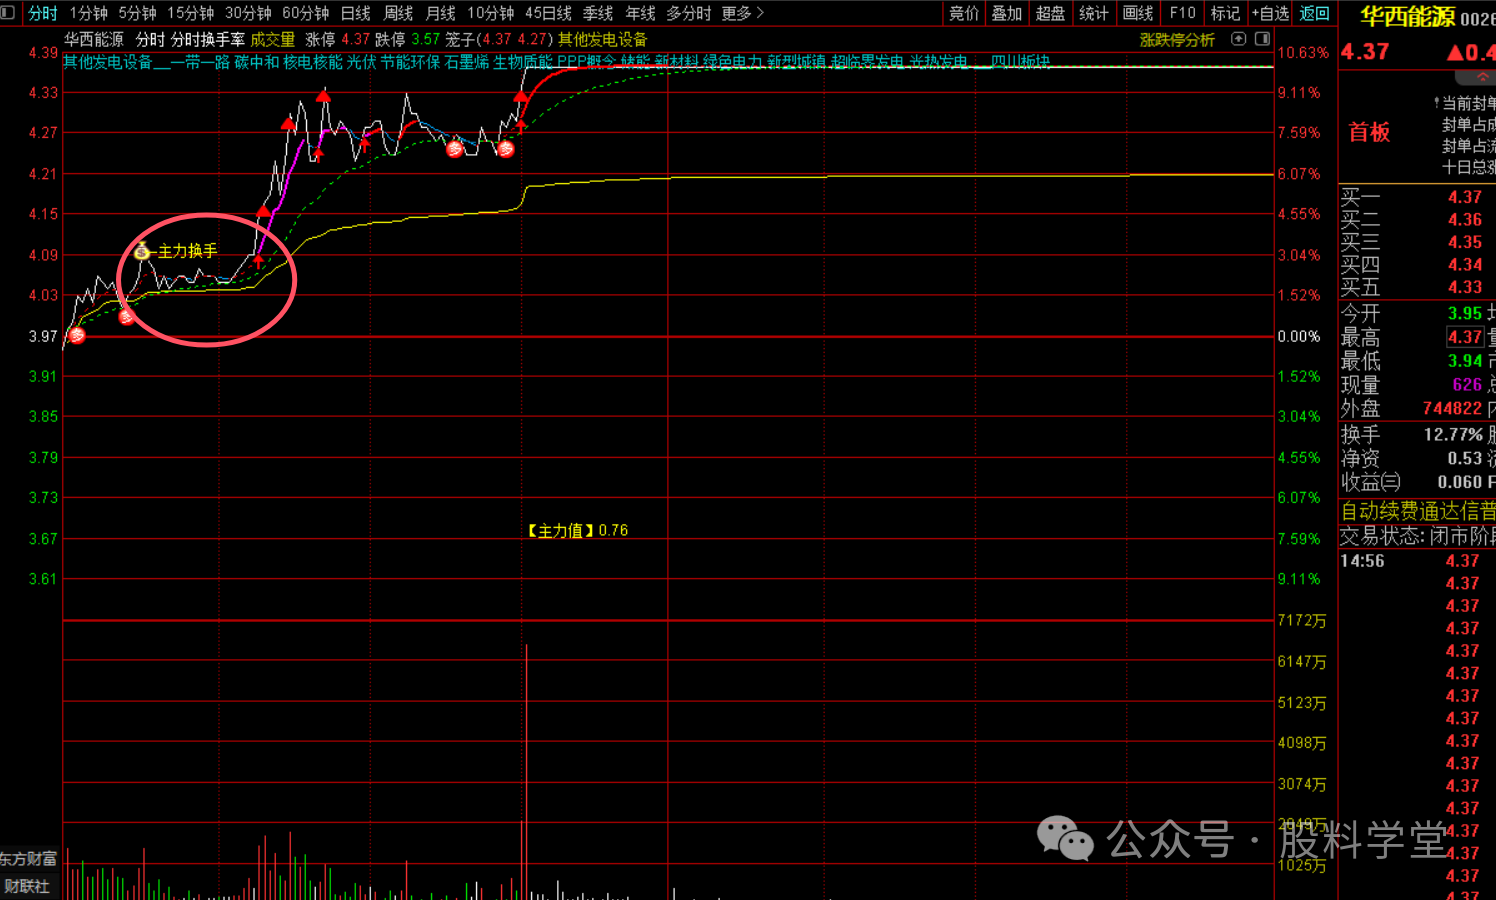1496x900 pixels.
Task: Click the tall red volume spike bar
Action: click(x=526, y=770)
